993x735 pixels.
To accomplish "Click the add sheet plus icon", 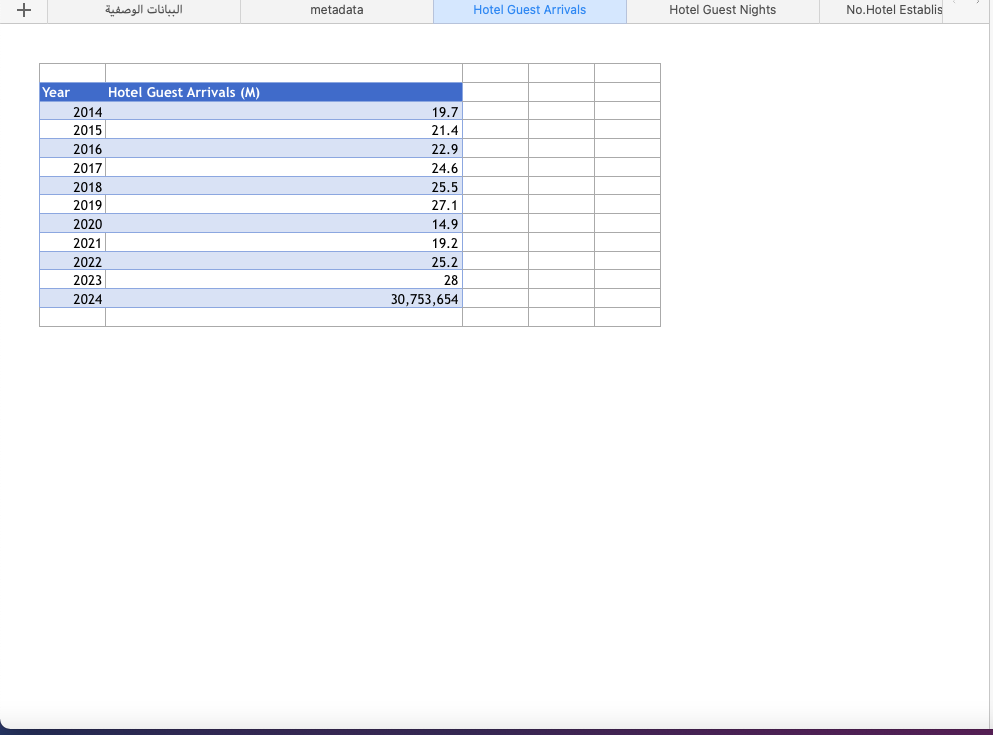I will [24, 10].
